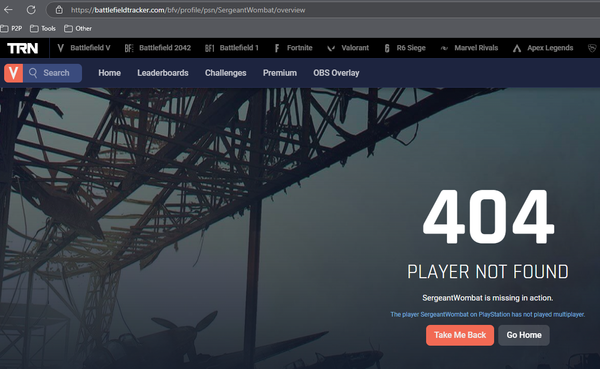600x369 pixels.
Task: Click the Take Me Back button
Action: coord(460,335)
